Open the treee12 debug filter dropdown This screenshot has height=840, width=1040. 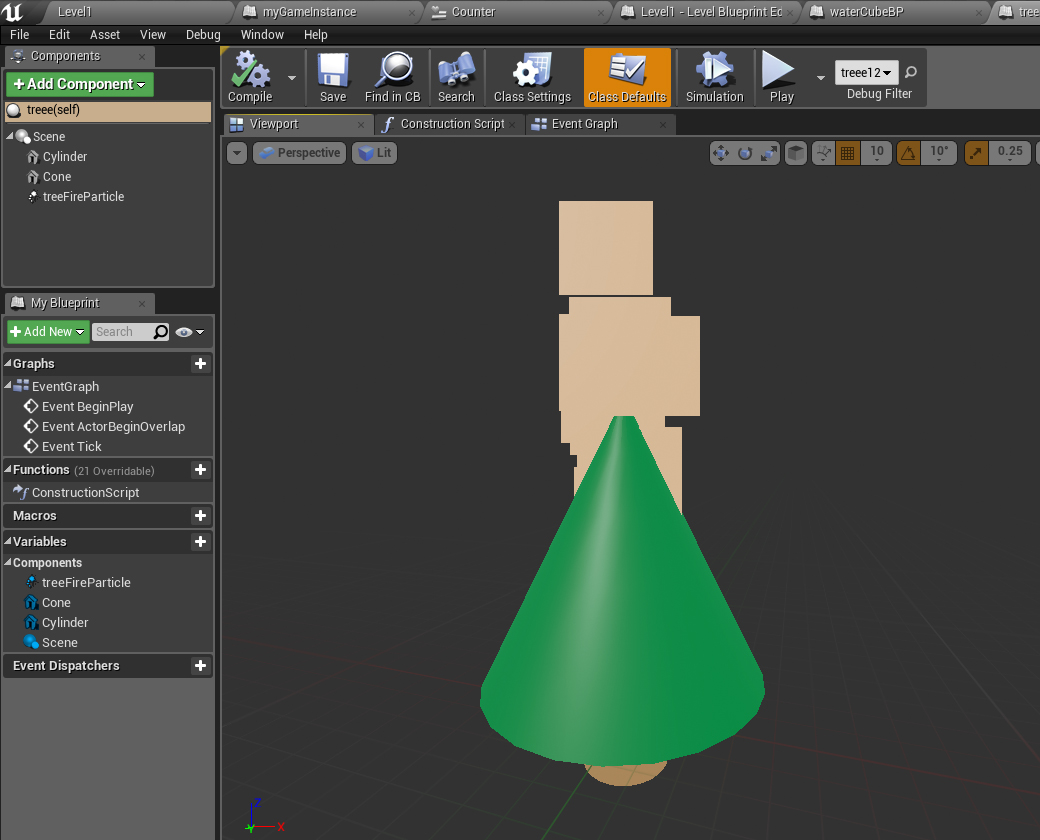click(x=866, y=73)
